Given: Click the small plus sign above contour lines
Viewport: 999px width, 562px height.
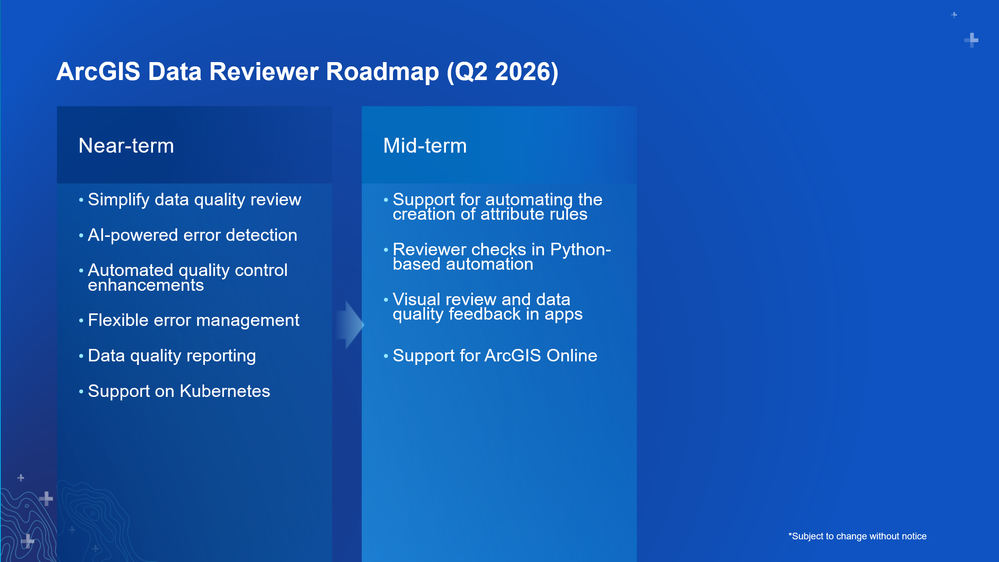Looking at the screenshot, I should coord(21,477).
